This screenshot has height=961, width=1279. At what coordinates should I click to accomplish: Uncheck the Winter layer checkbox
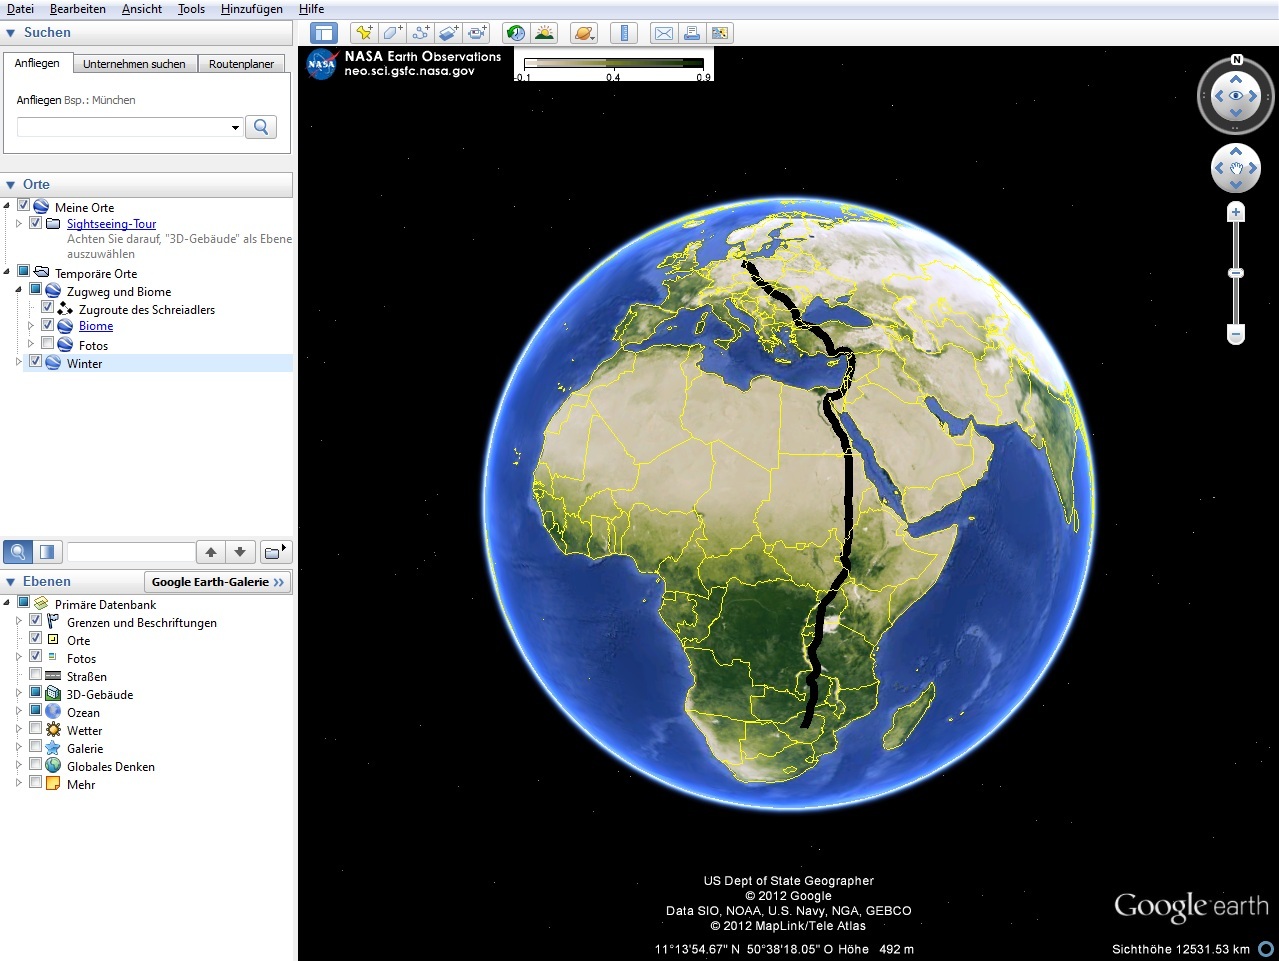pyautogui.click(x=36, y=362)
